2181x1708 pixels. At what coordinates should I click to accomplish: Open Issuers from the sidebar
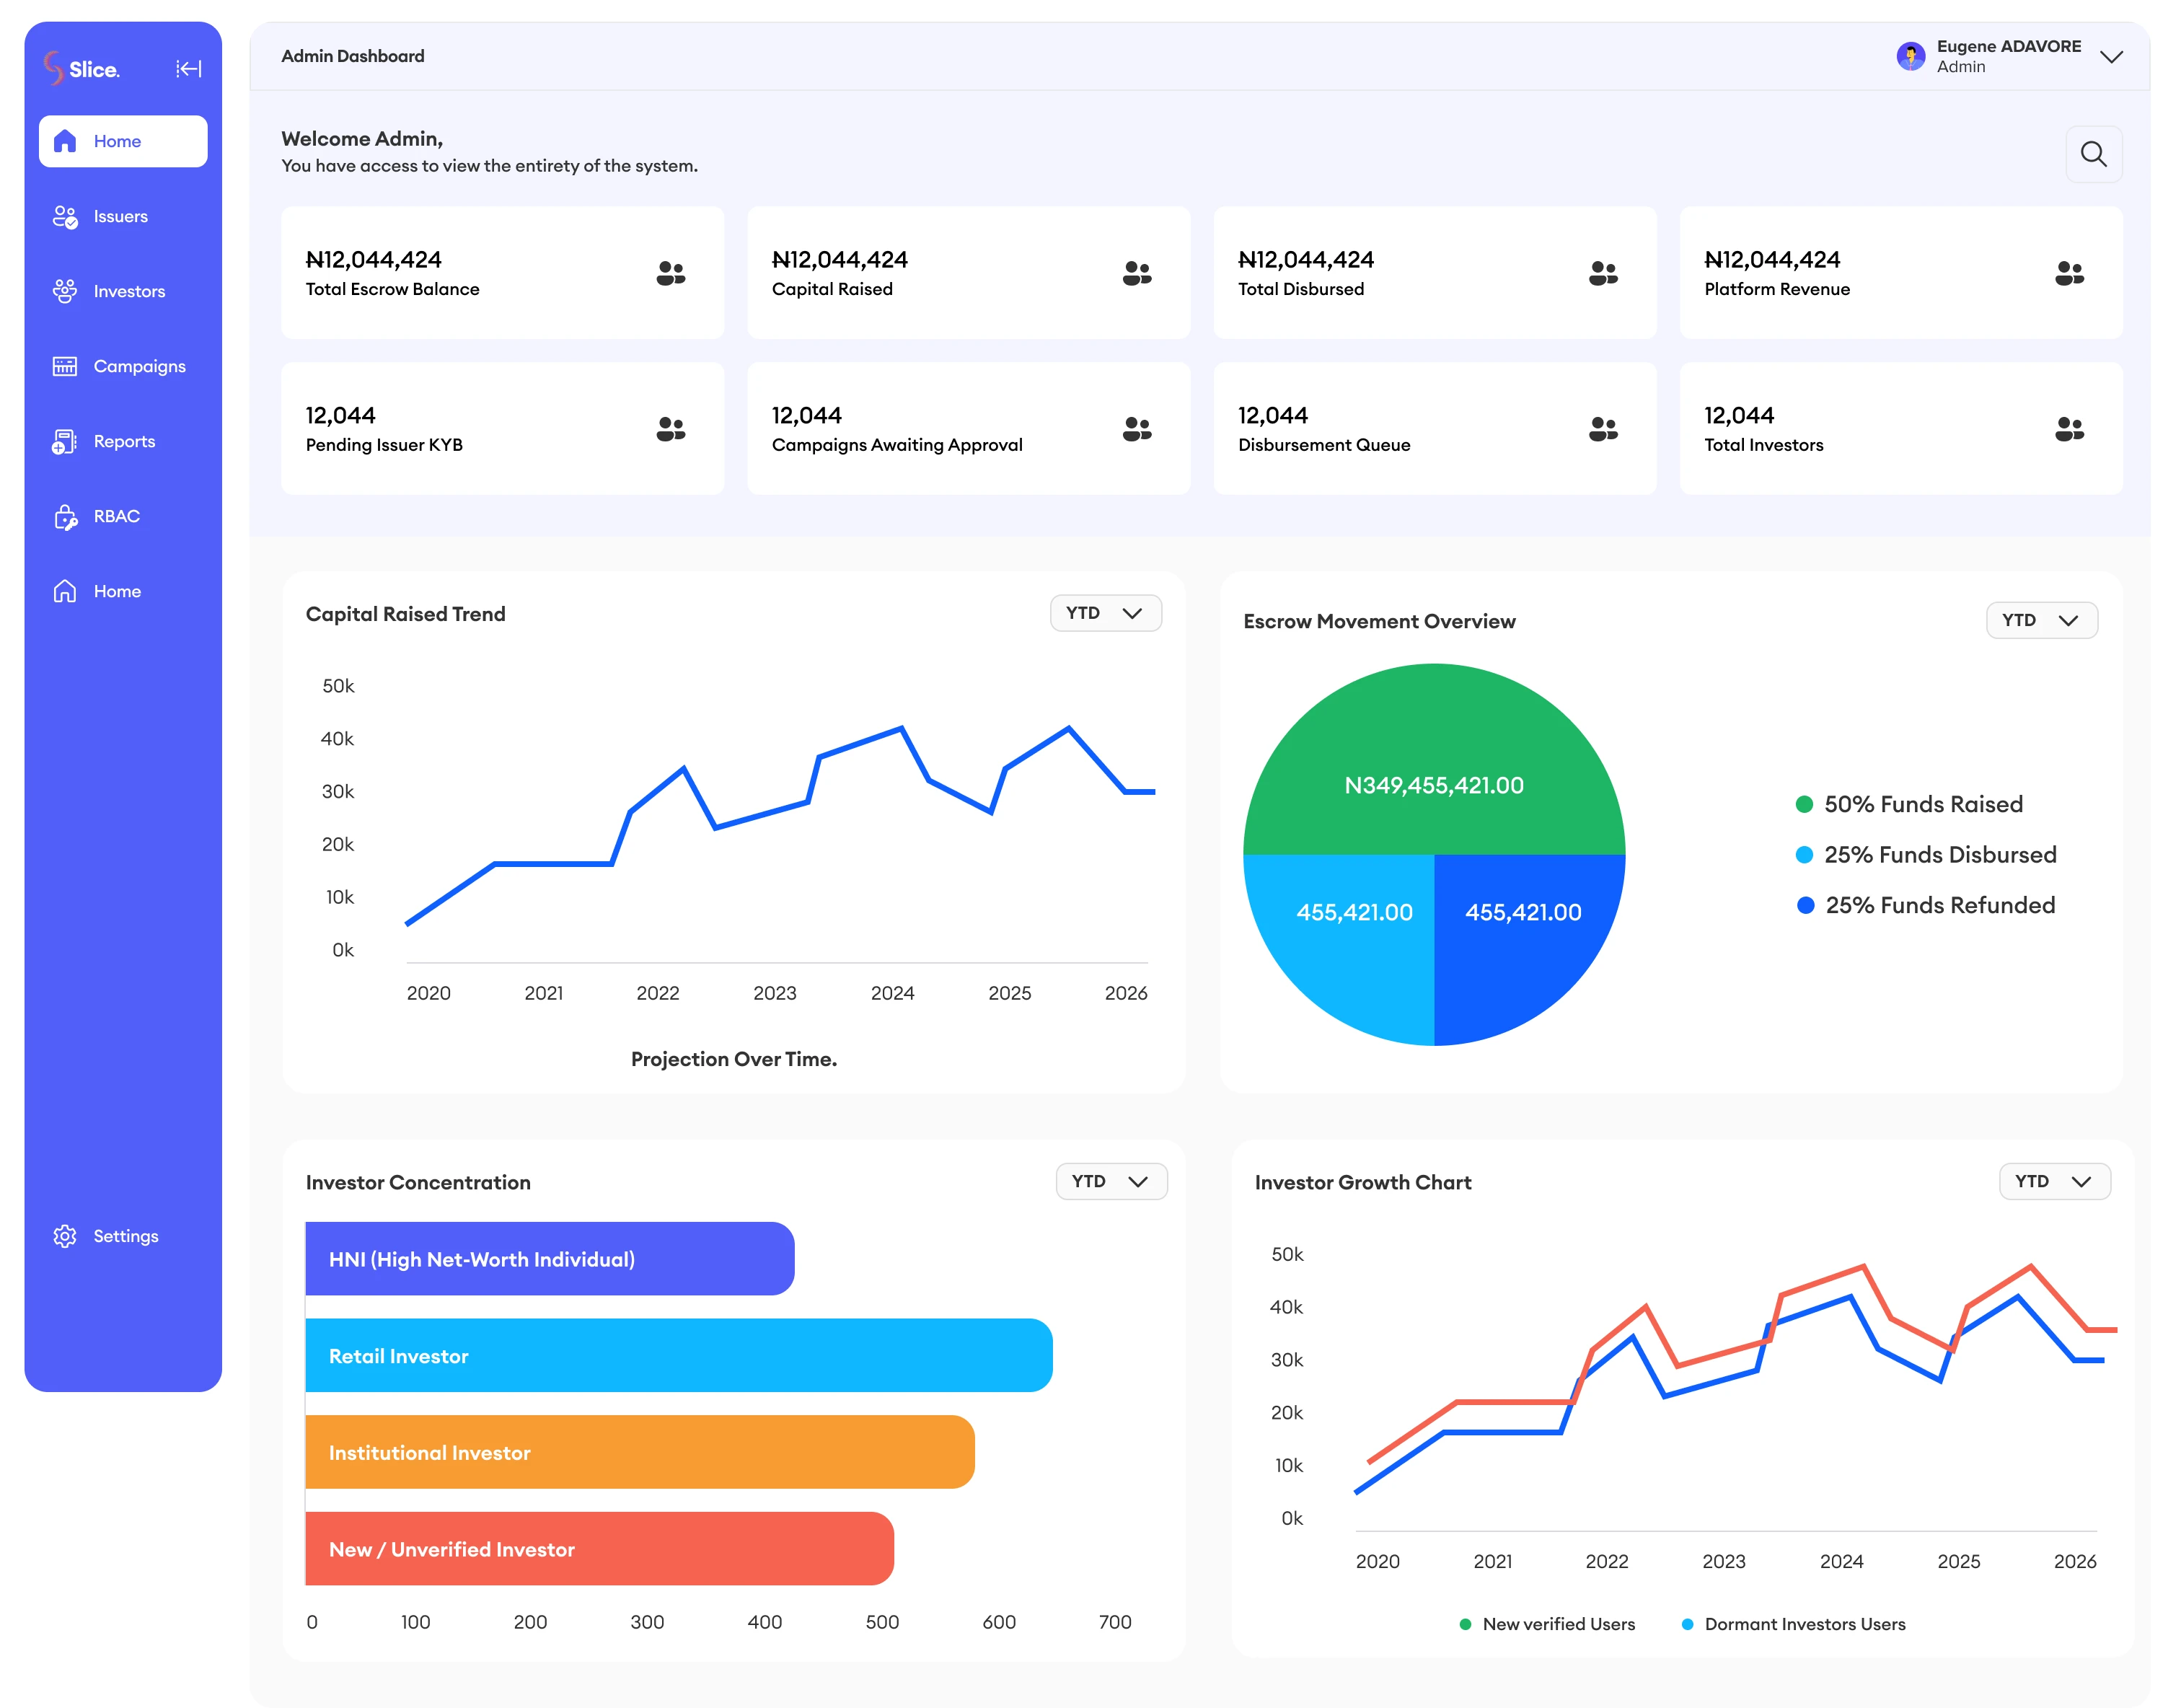click(x=120, y=216)
